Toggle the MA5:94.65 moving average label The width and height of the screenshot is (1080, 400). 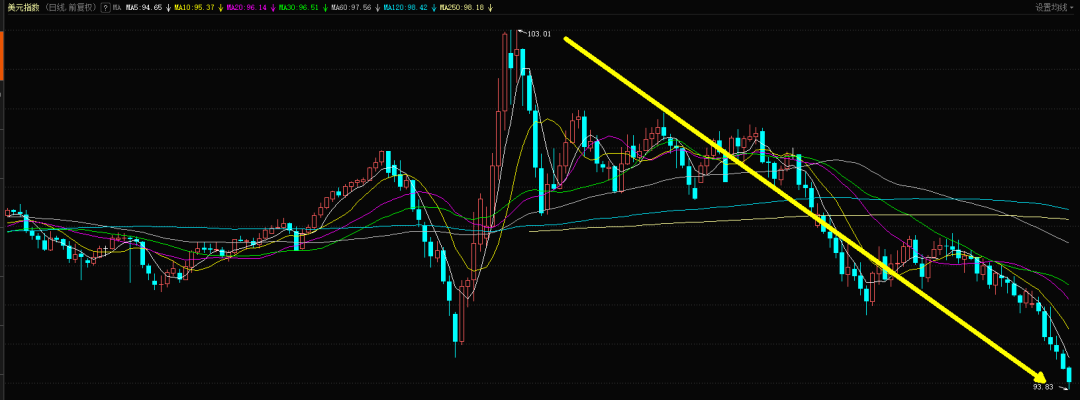(144, 8)
